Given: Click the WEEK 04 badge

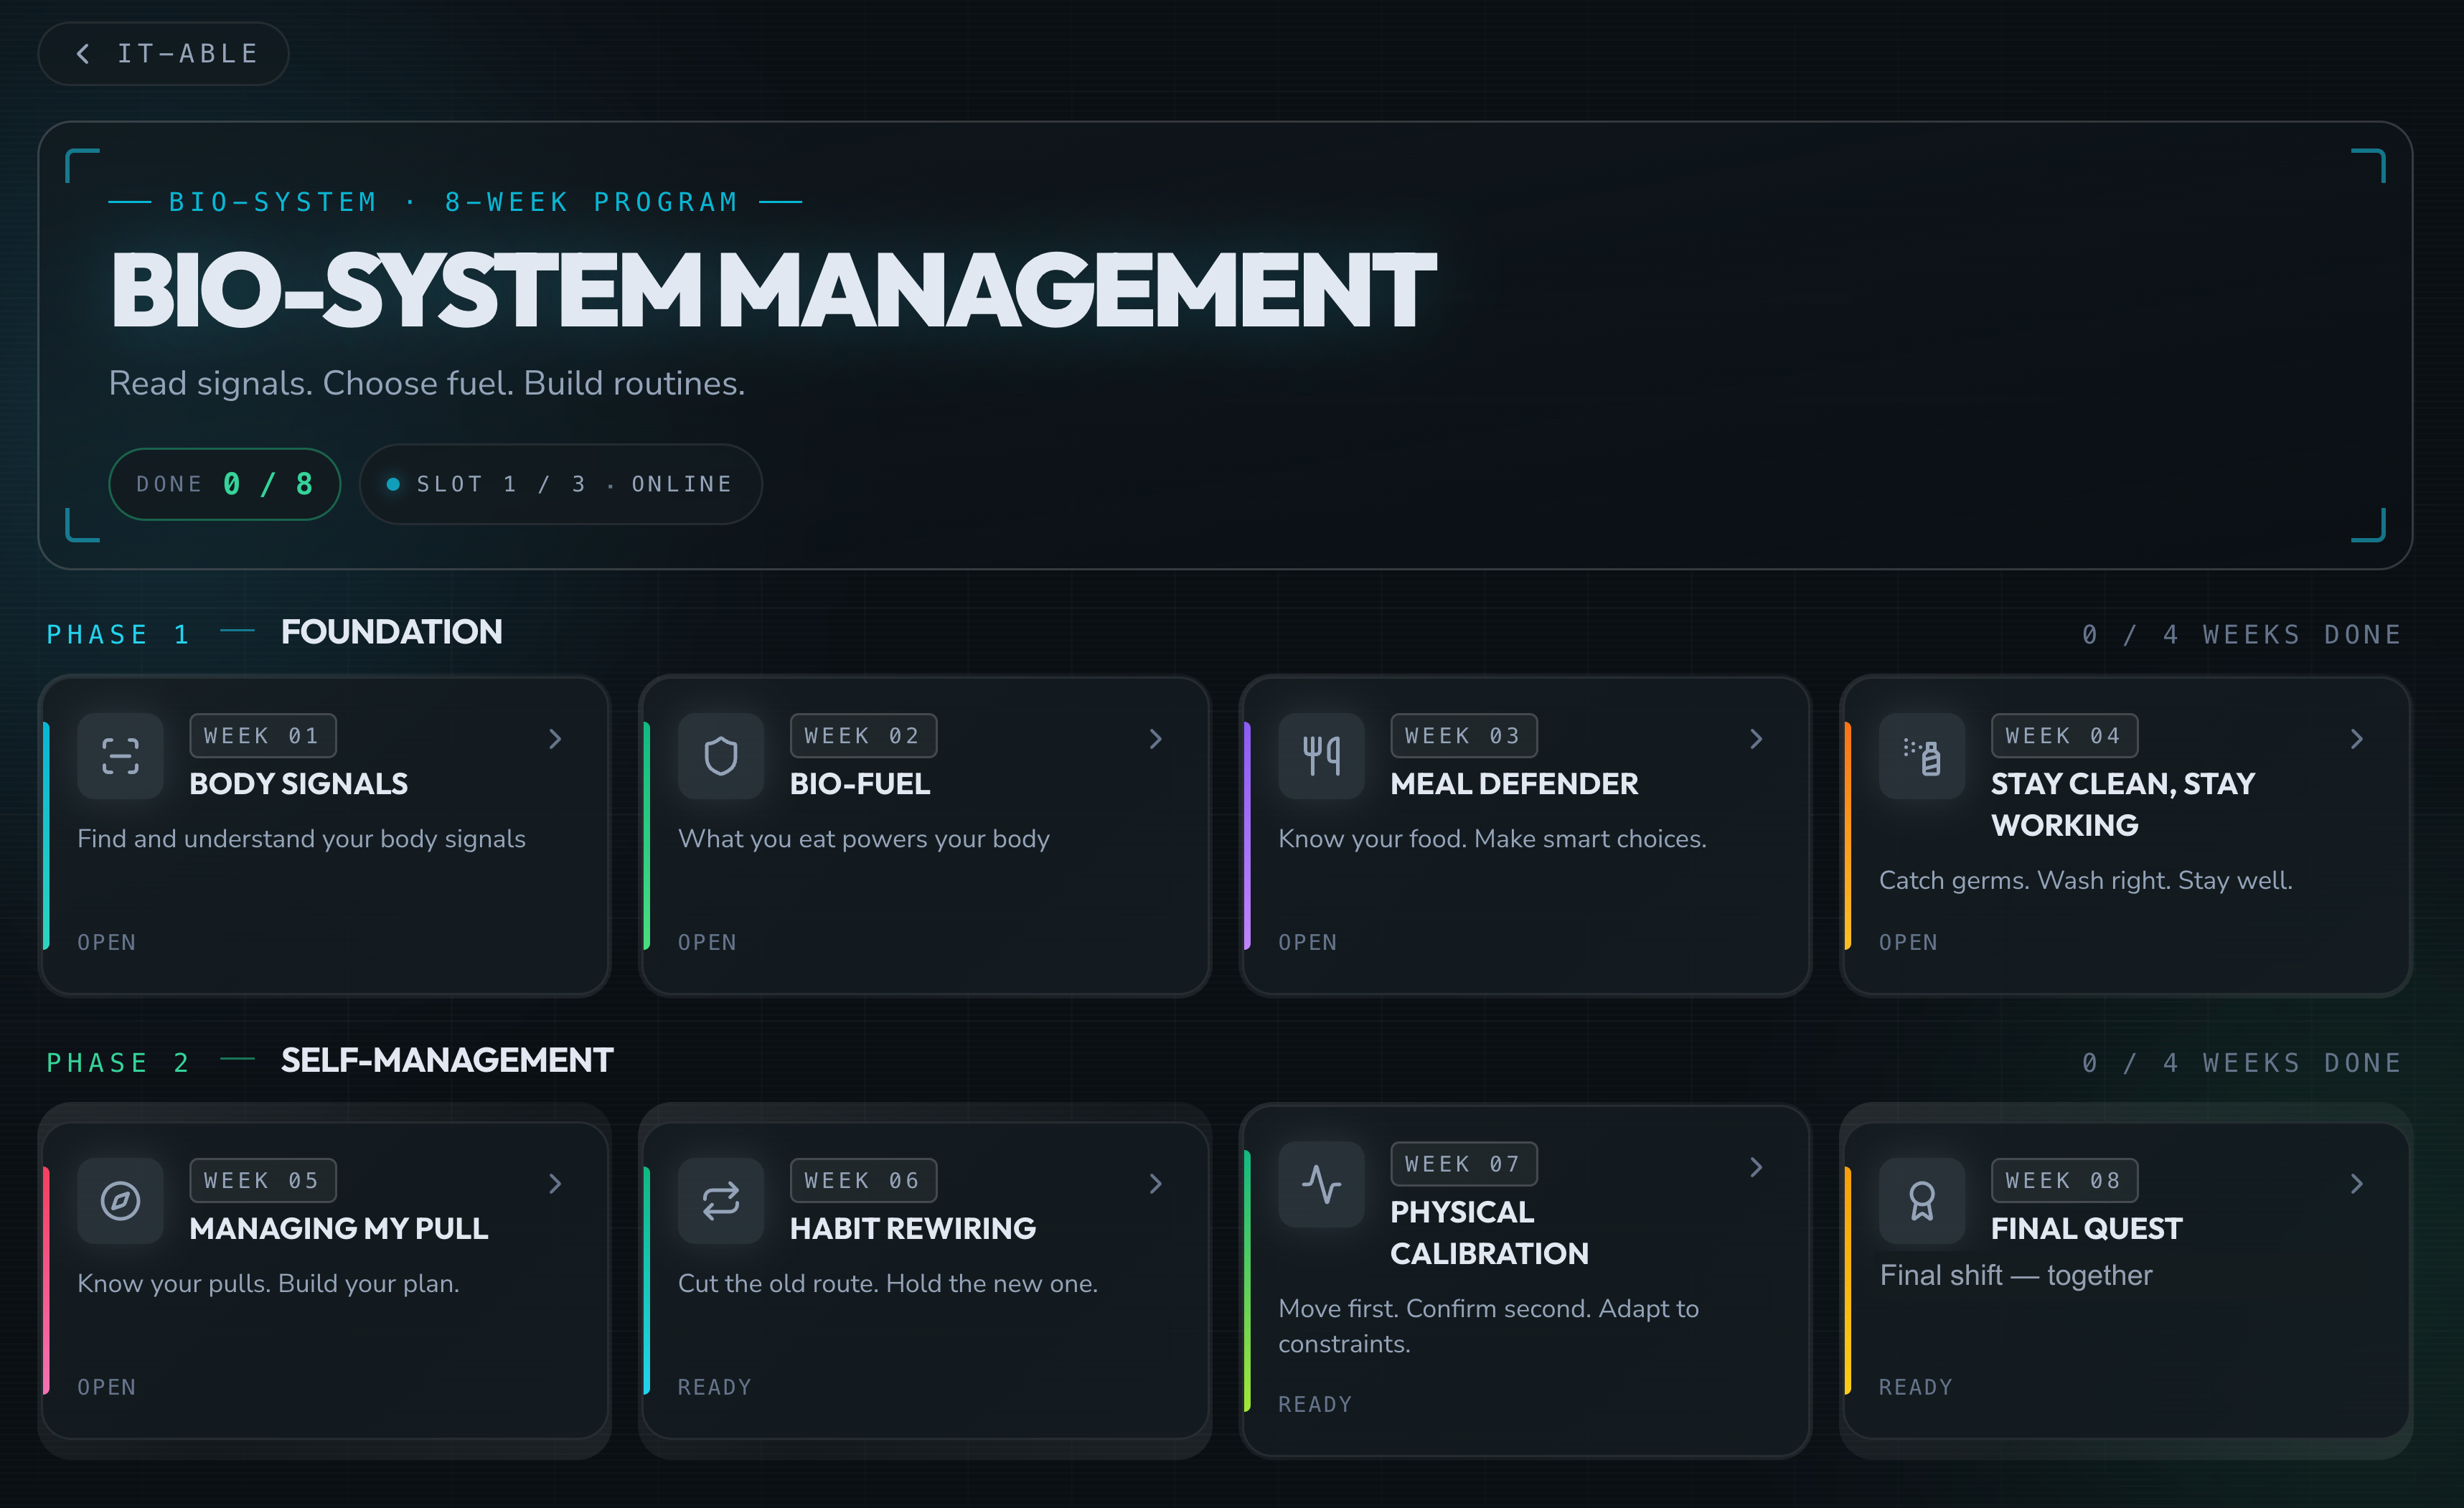Looking at the screenshot, I should pyautogui.click(x=2064, y=736).
